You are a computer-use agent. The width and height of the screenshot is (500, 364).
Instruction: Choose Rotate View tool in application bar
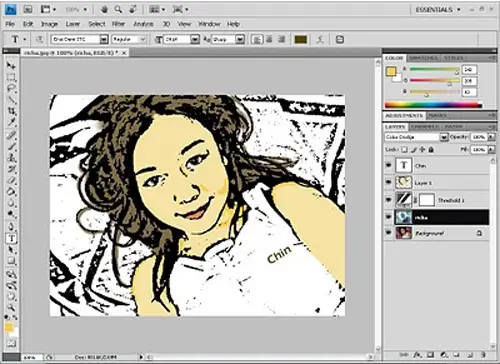tap(133, 9)
